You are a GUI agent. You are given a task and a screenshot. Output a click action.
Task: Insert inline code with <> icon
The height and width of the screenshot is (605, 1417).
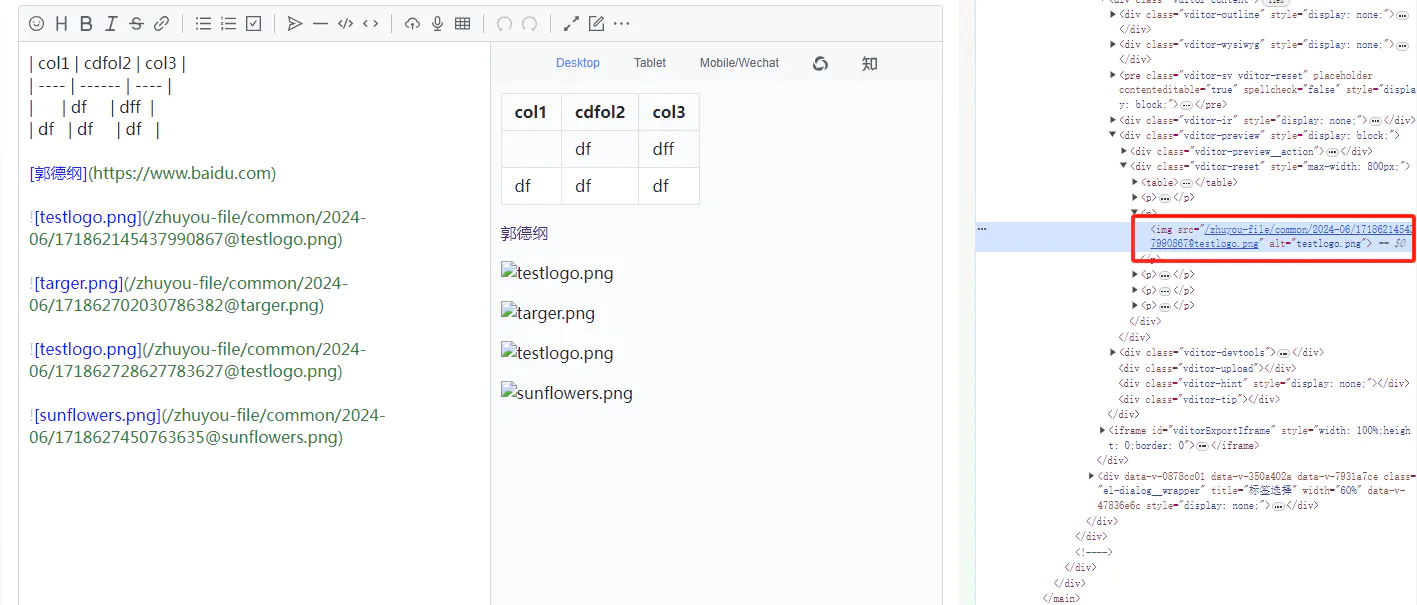point(370,23)
